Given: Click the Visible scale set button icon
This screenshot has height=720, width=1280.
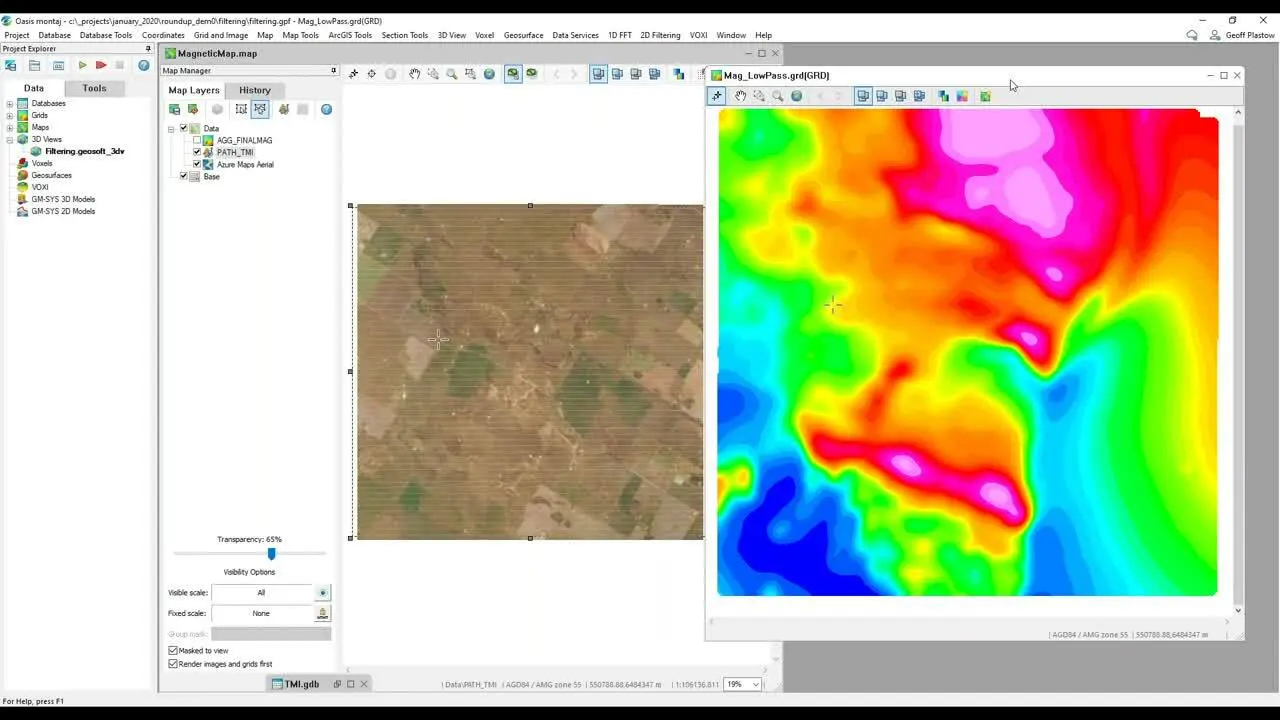Looking at the screenshot, I should pyautogui.click(x=322, y=592).
